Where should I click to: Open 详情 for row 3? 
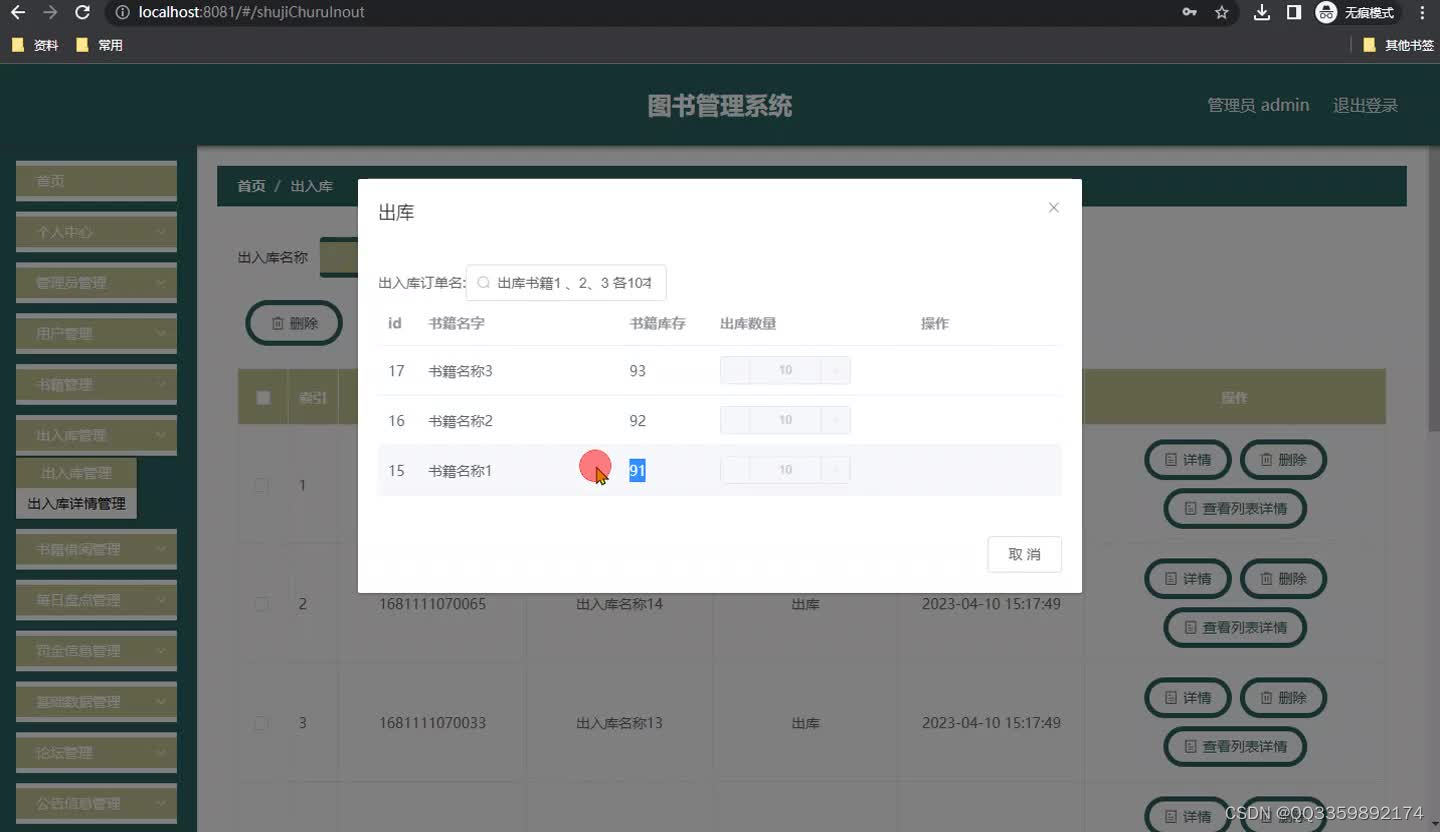pos(1187,698)
